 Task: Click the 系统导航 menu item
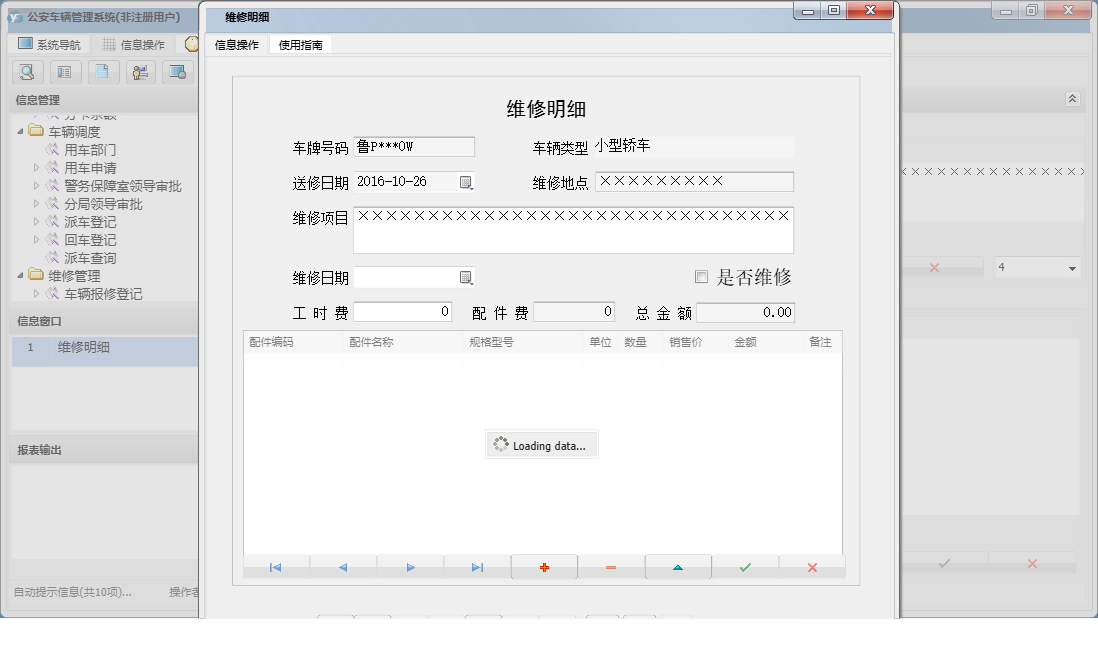coord(48,42)
